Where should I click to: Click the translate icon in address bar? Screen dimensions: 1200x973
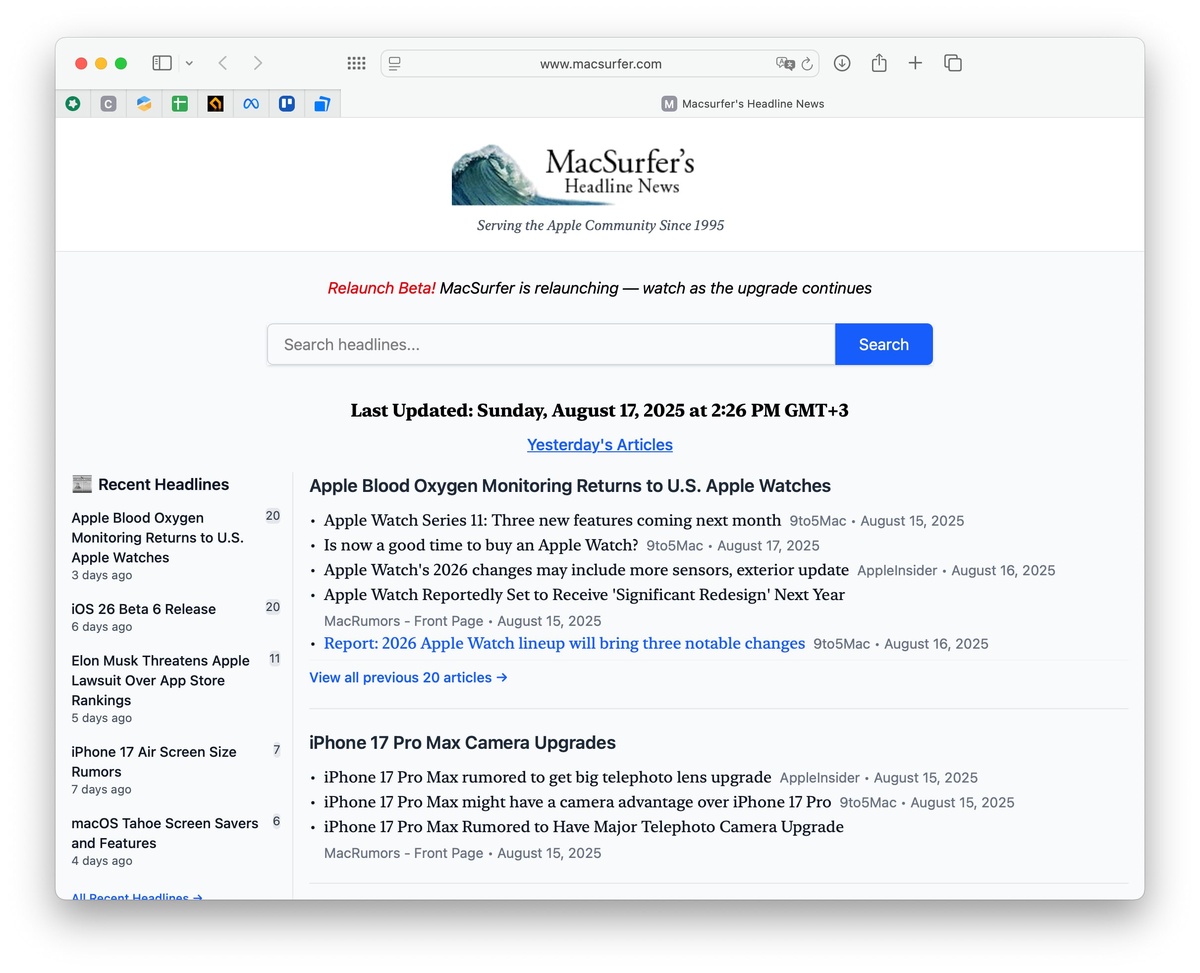coord(785,64)
